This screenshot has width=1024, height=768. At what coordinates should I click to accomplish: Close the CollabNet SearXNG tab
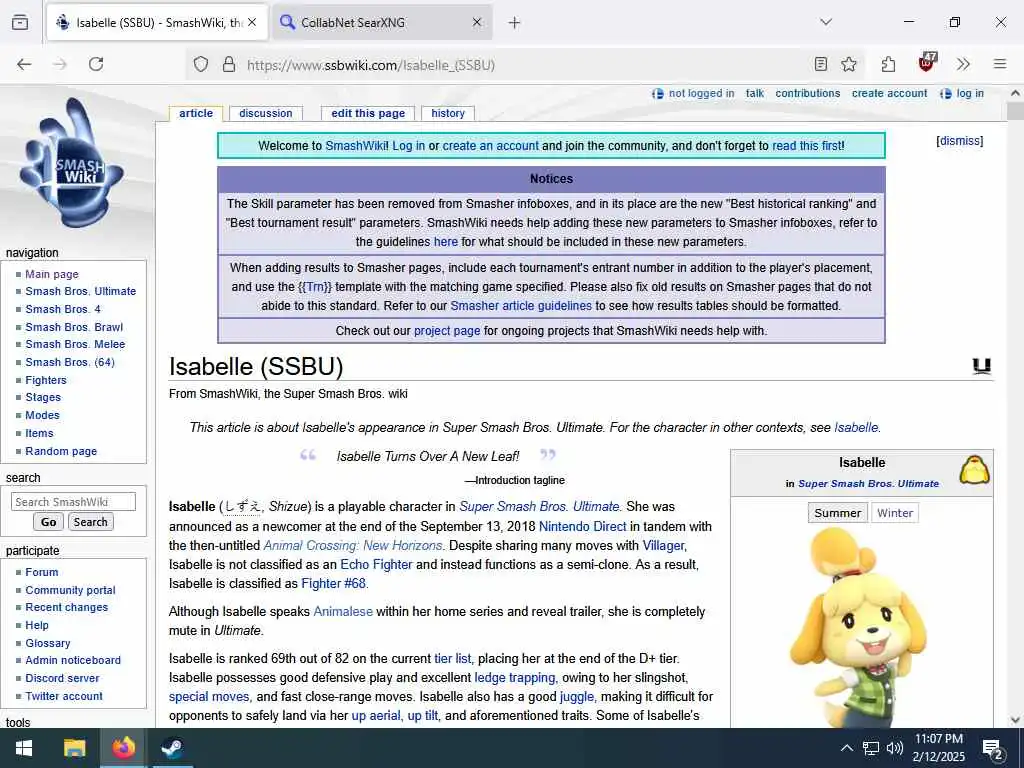pyautogui.click(x=477, y=22)
